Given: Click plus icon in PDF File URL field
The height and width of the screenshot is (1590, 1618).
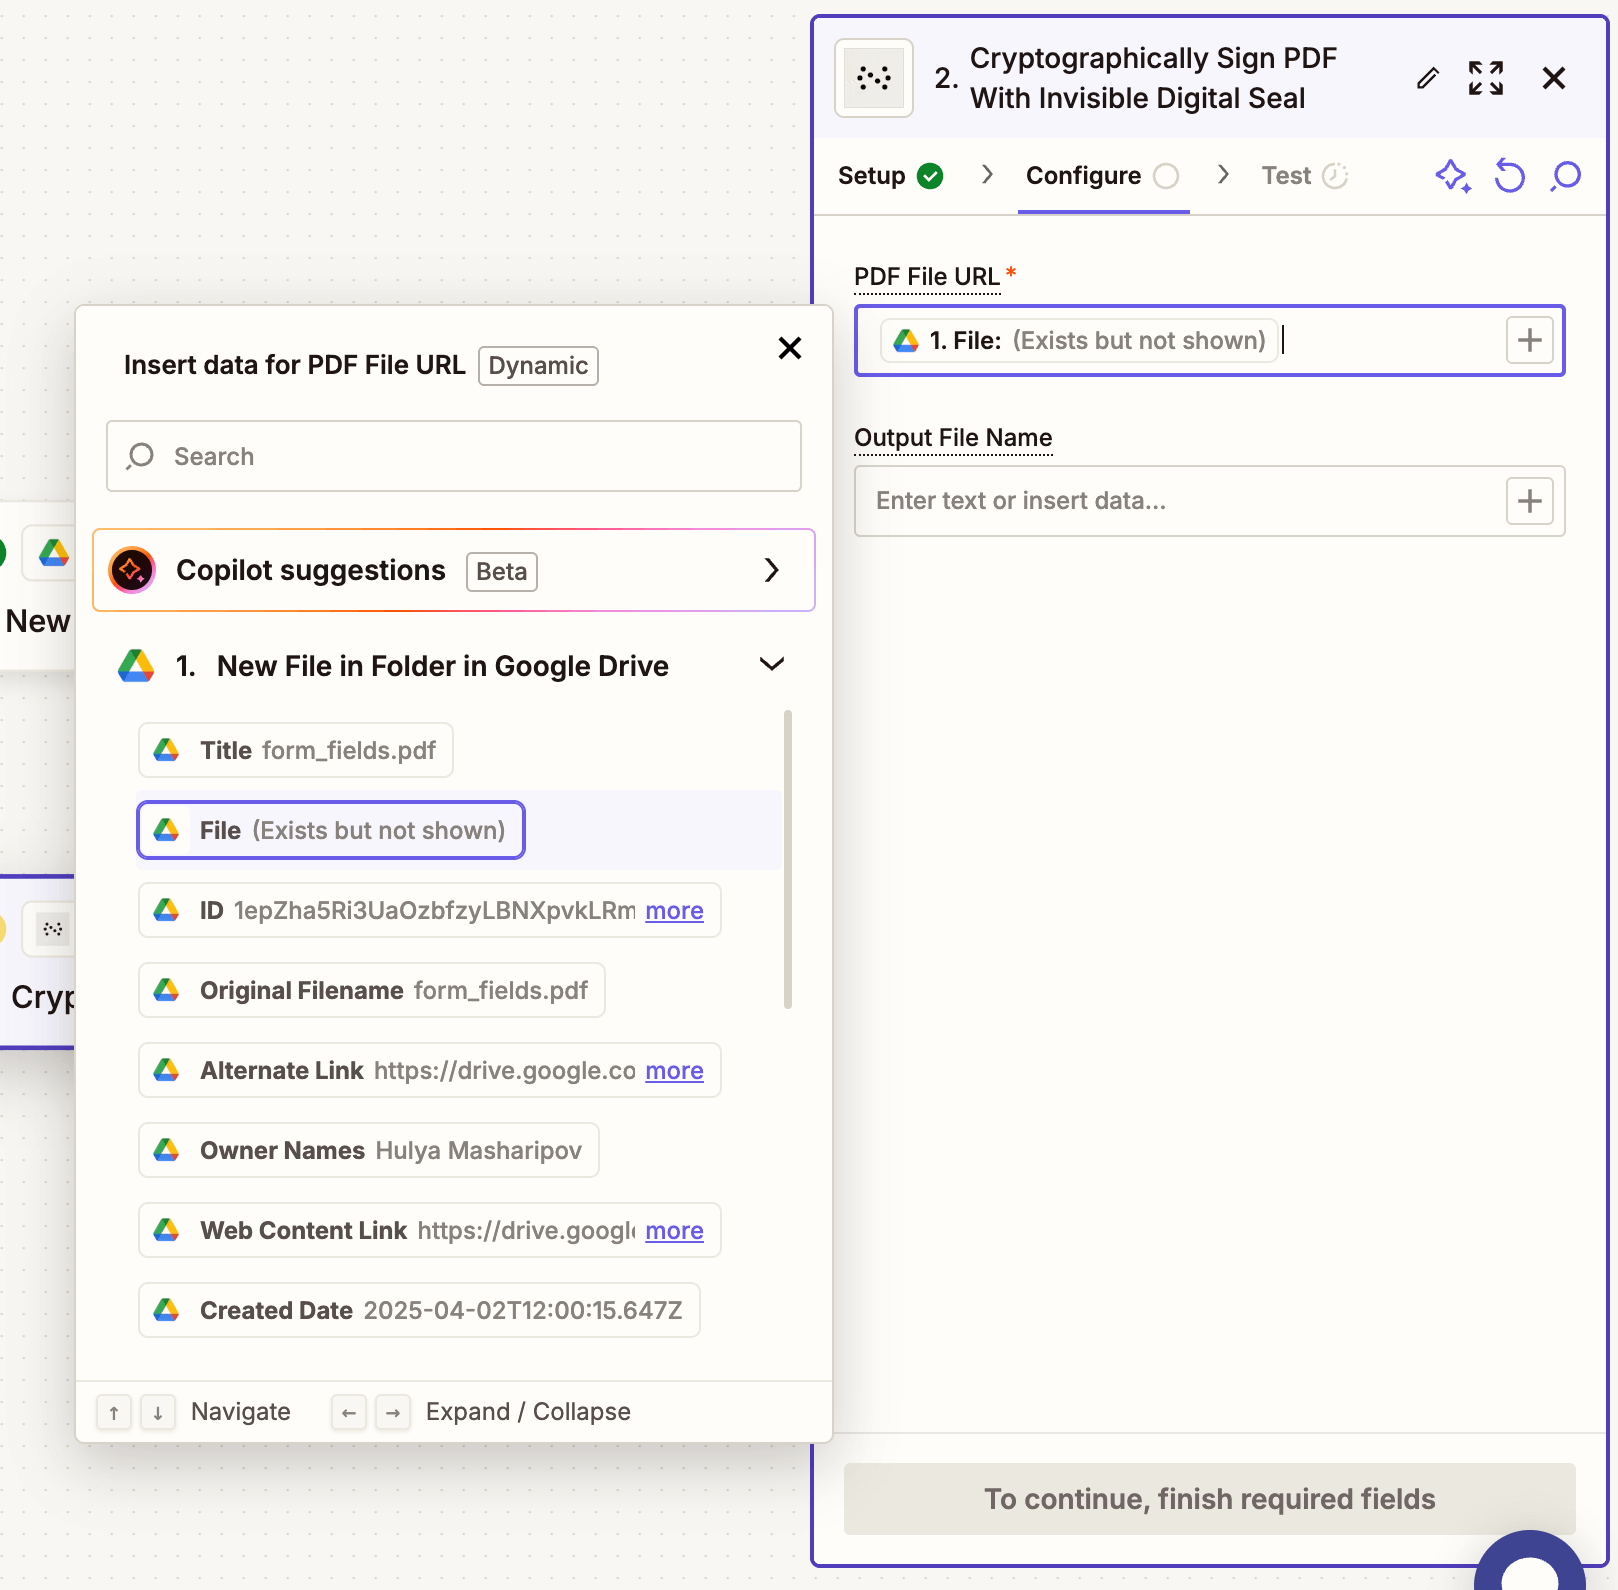Looking at the screenshot, I should pos(1529,340).
